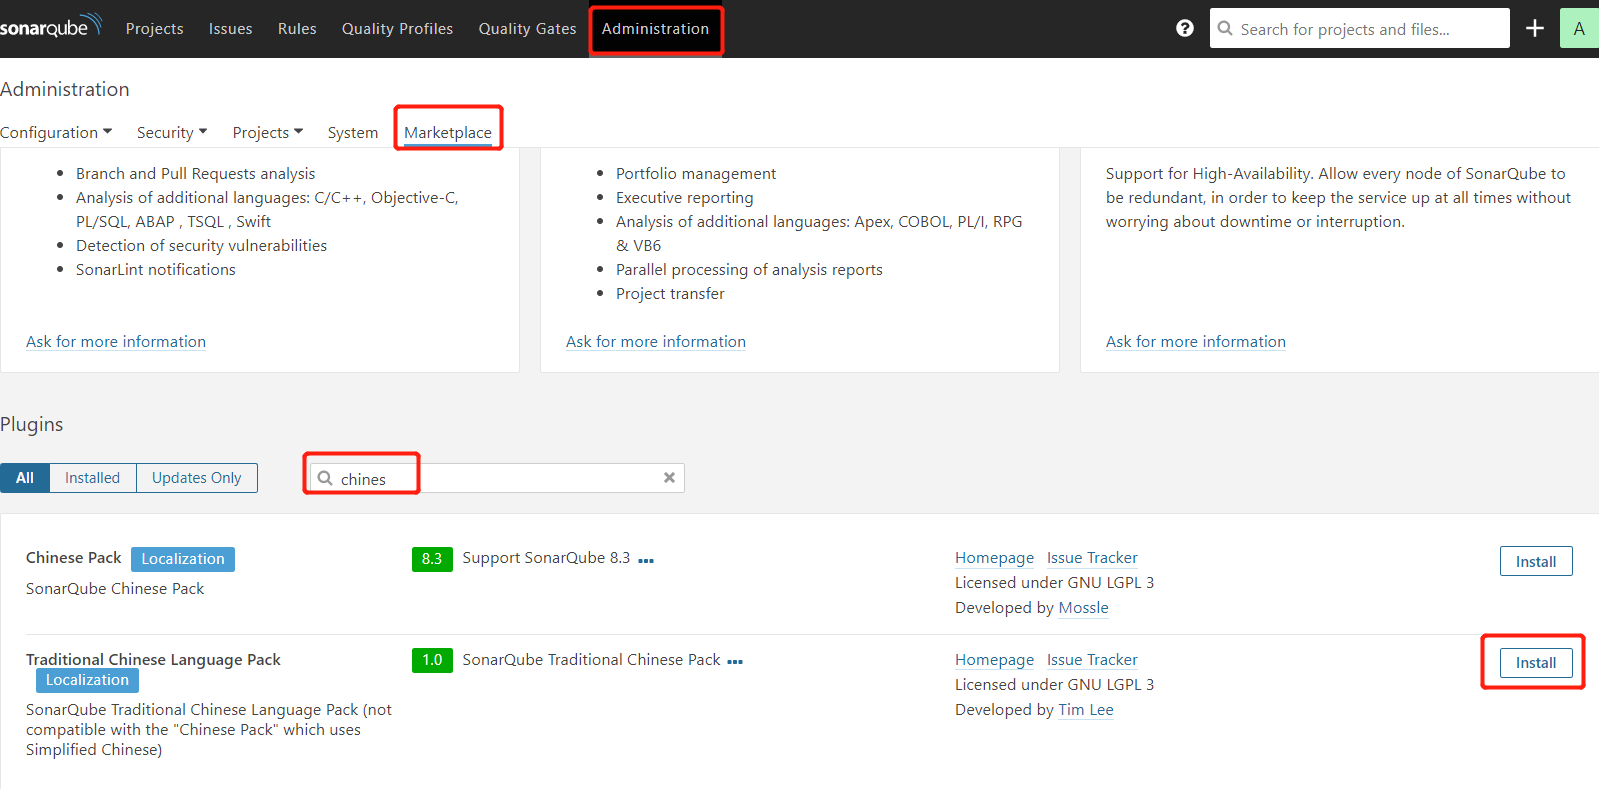Click 'Traditional Chinese Language Pack' plugin name
Screen dimensions: 1599x789
pos(153,660)
